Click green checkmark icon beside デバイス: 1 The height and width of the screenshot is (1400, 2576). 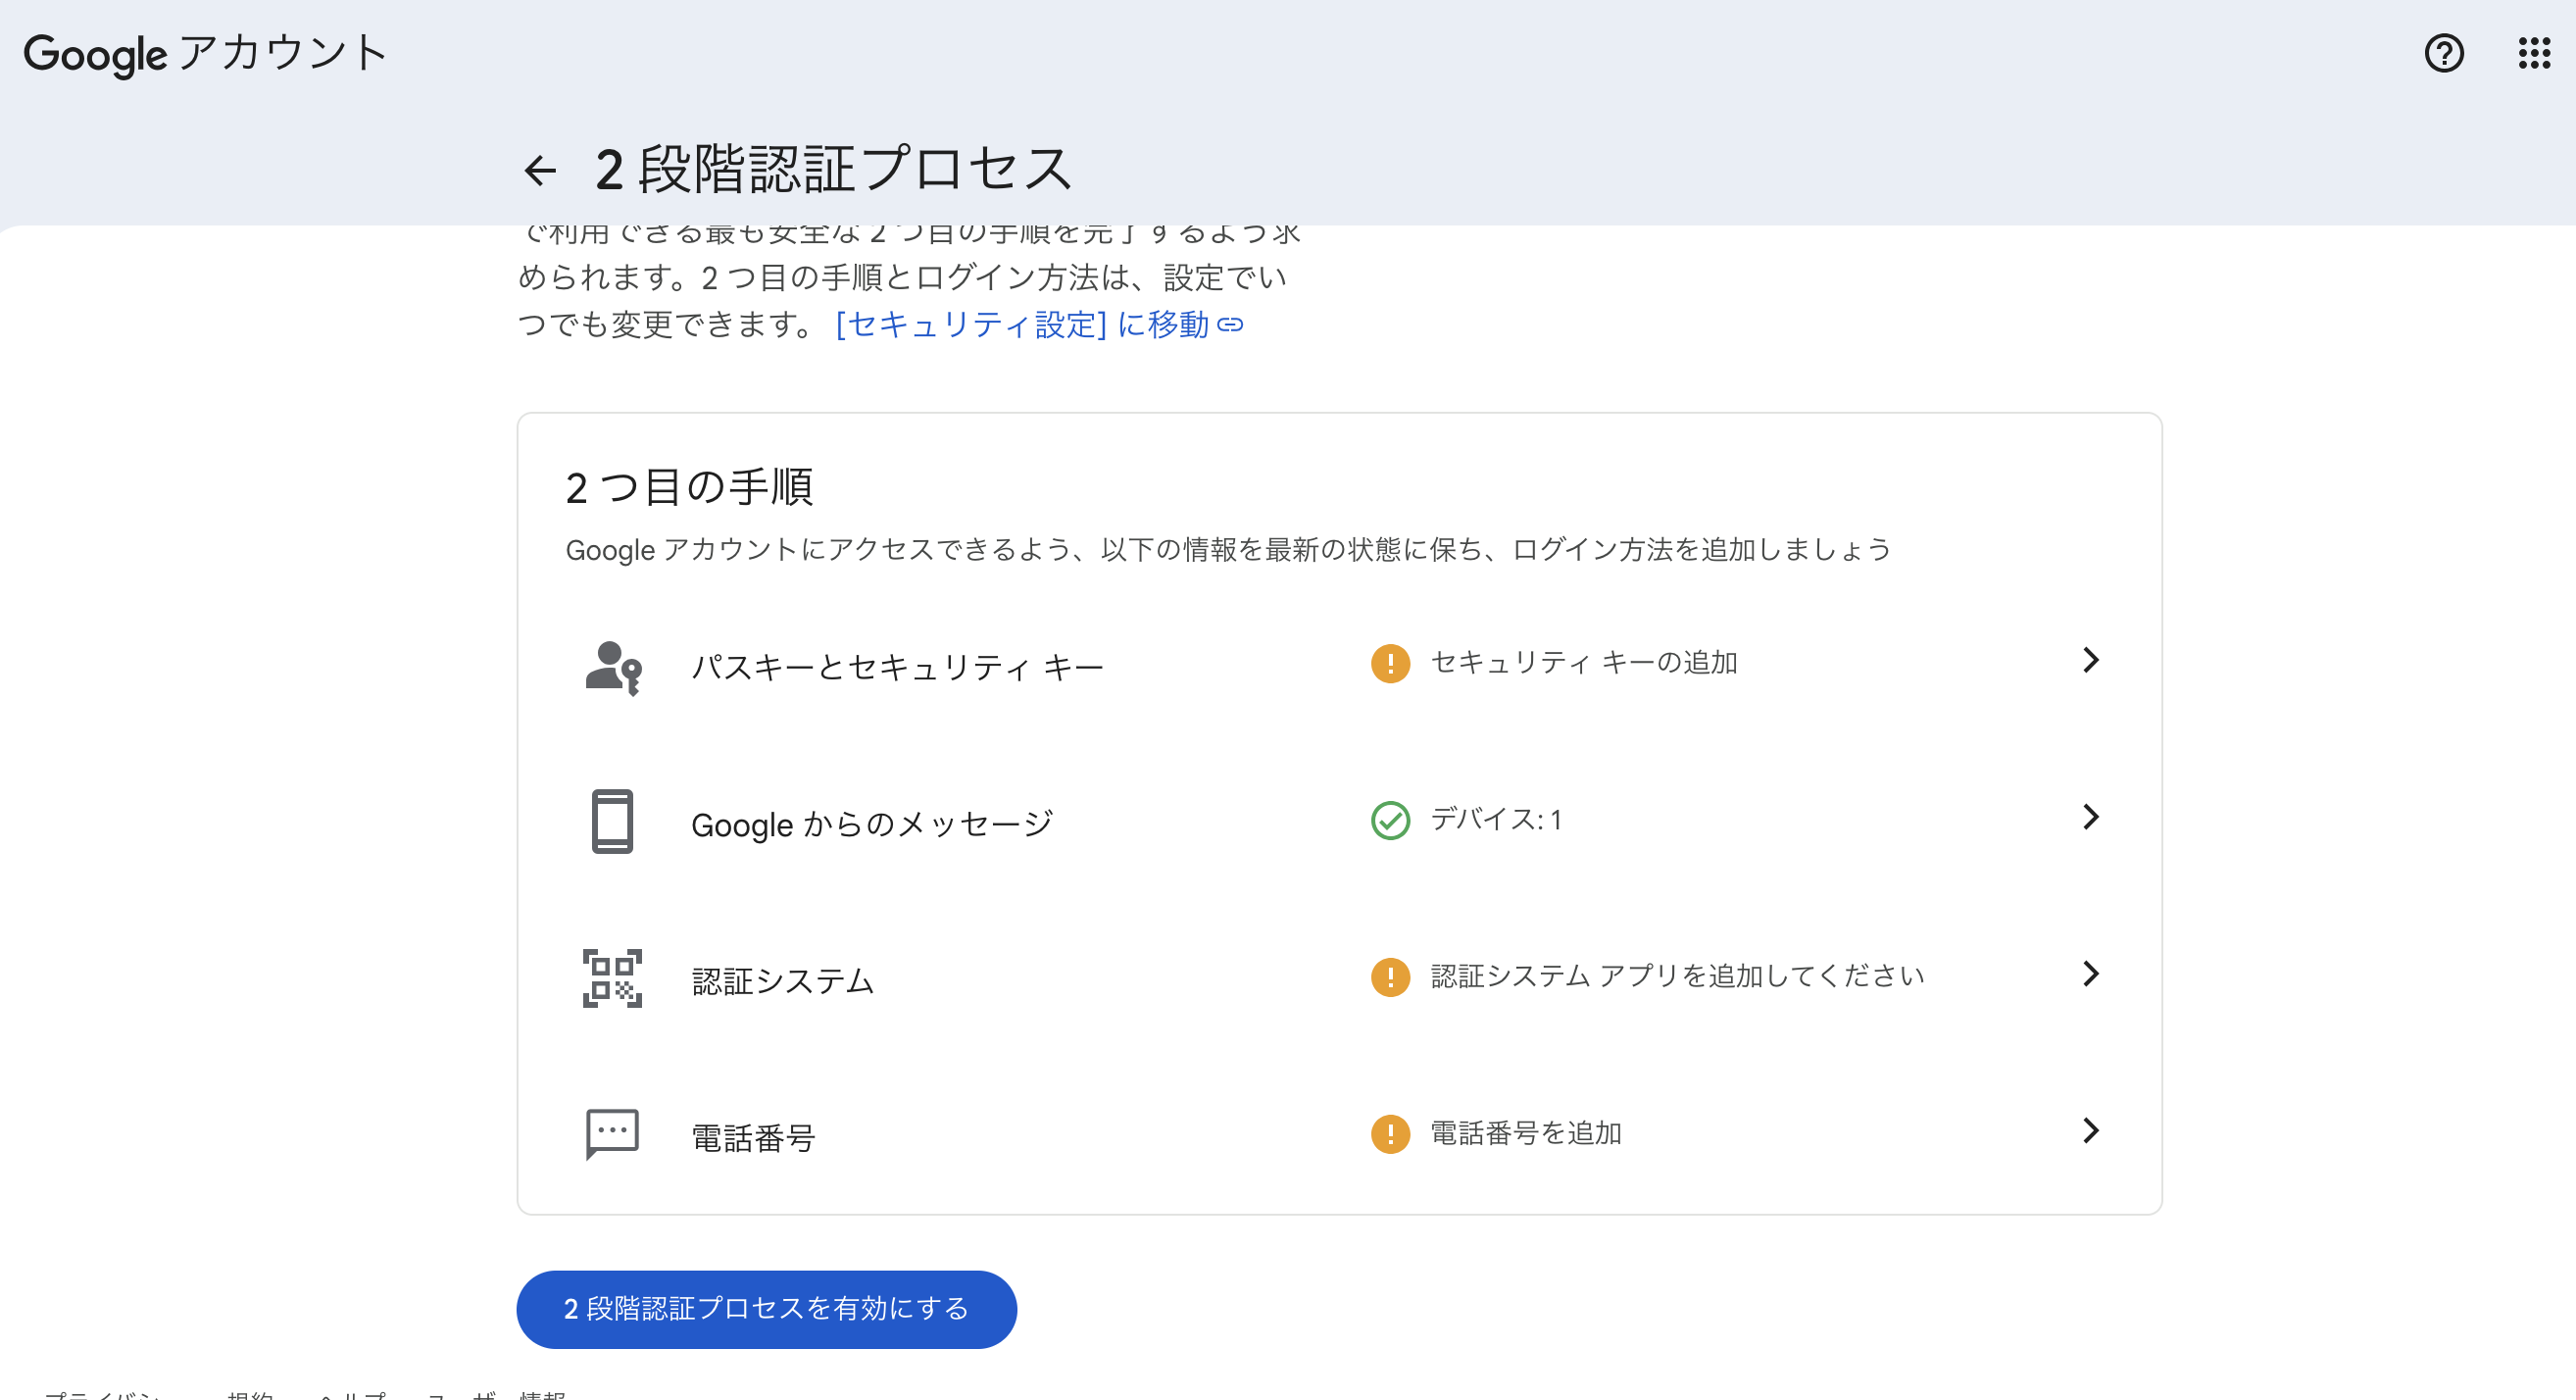pos(1390,820)
